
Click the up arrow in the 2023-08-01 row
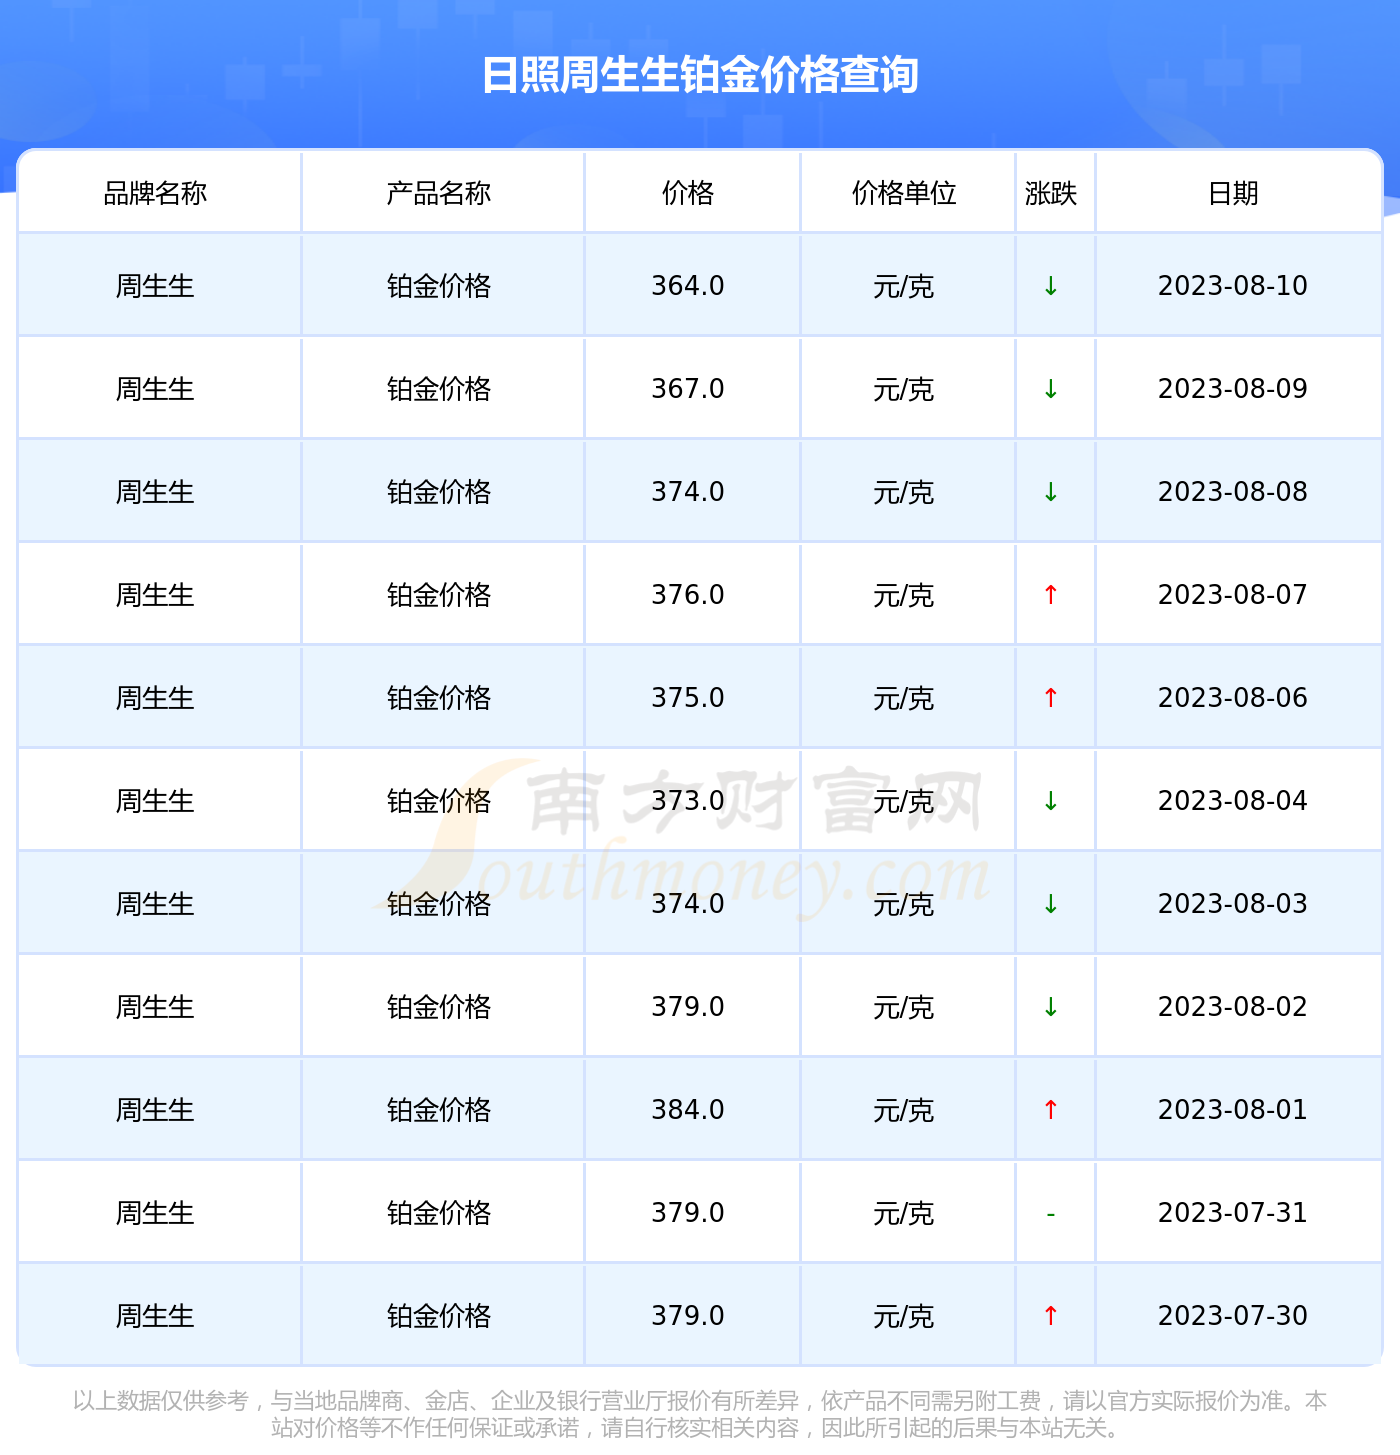click(x=1051, y=1110)
